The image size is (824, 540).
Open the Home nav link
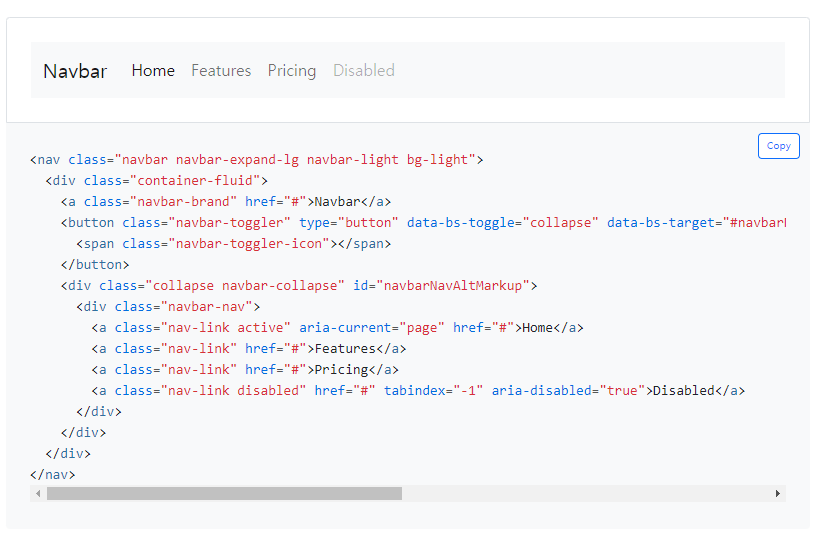[153, 70]
